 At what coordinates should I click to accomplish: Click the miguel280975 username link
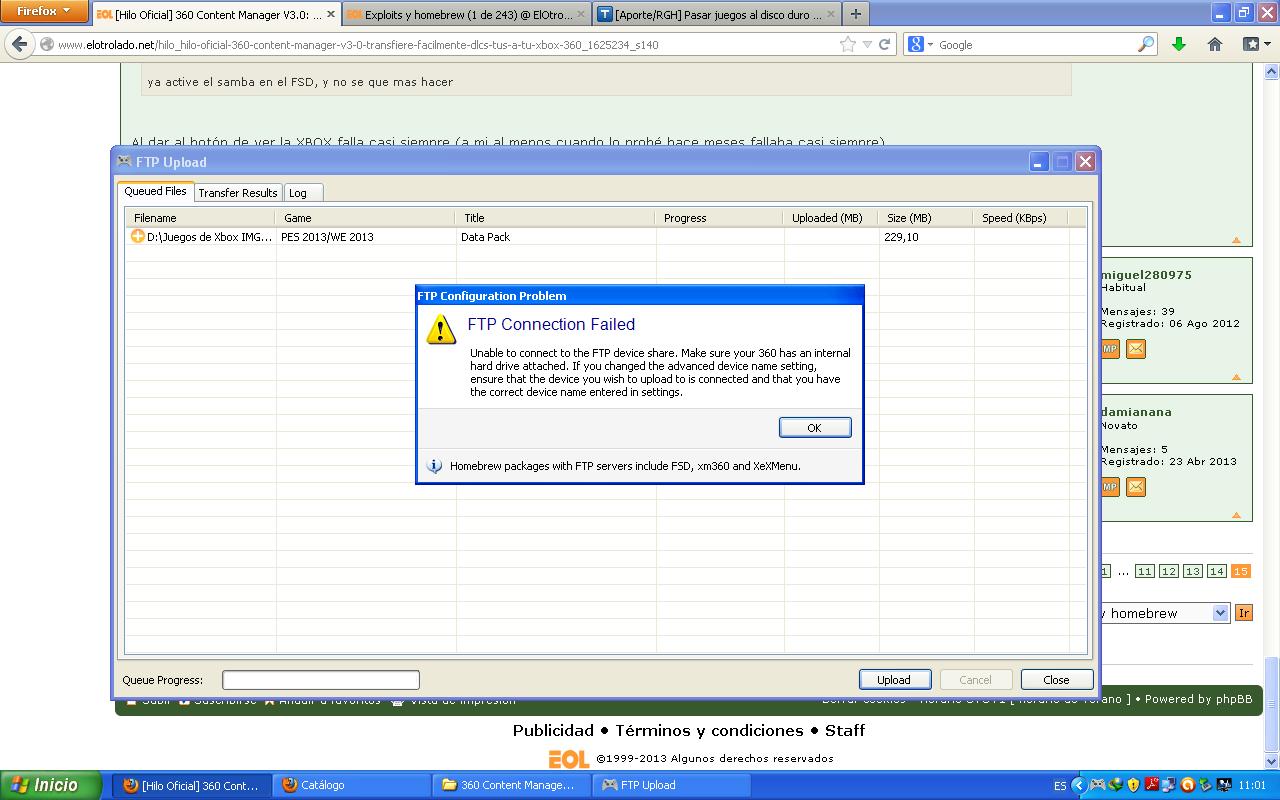1146,275
